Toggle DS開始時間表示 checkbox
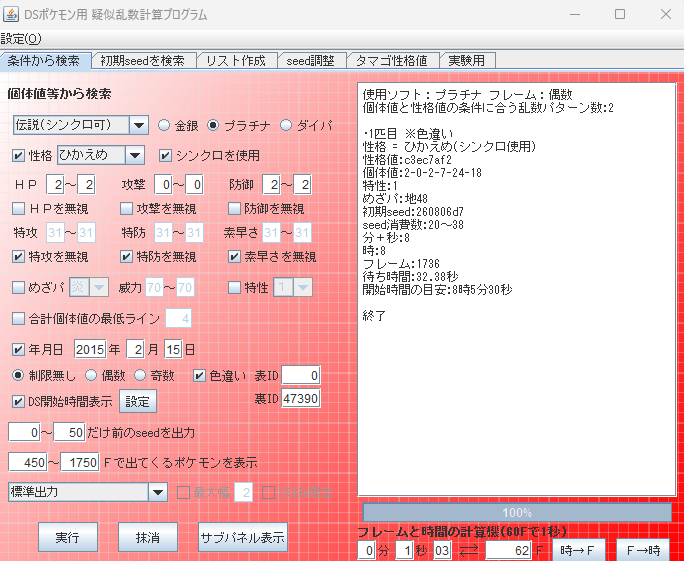This screenshot has height=561, width=684. (x=18, y=402)
